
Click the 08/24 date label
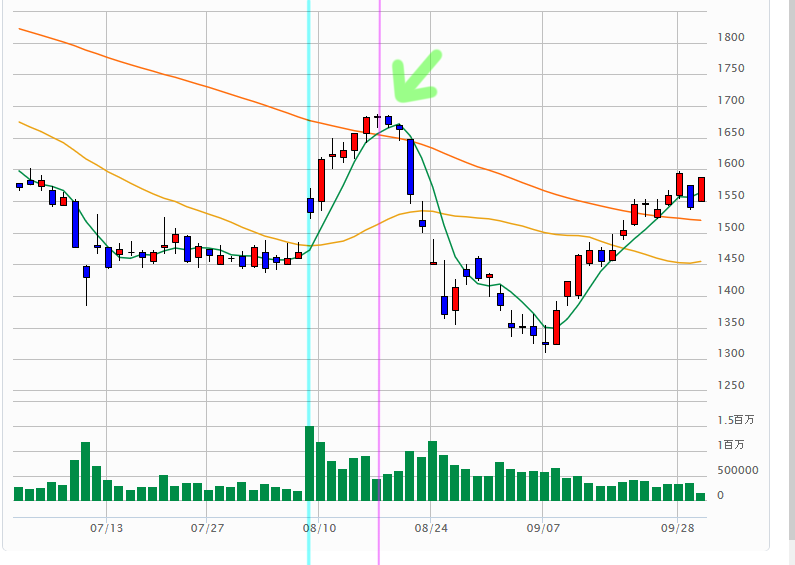[430, 527]
